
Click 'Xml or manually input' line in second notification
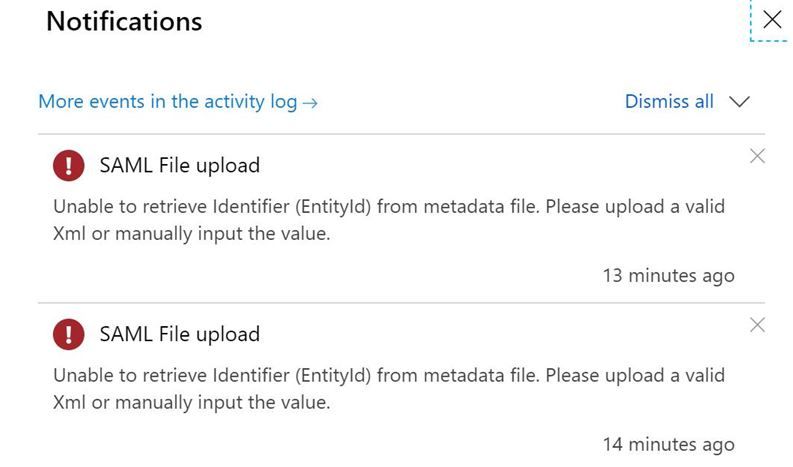192,403
